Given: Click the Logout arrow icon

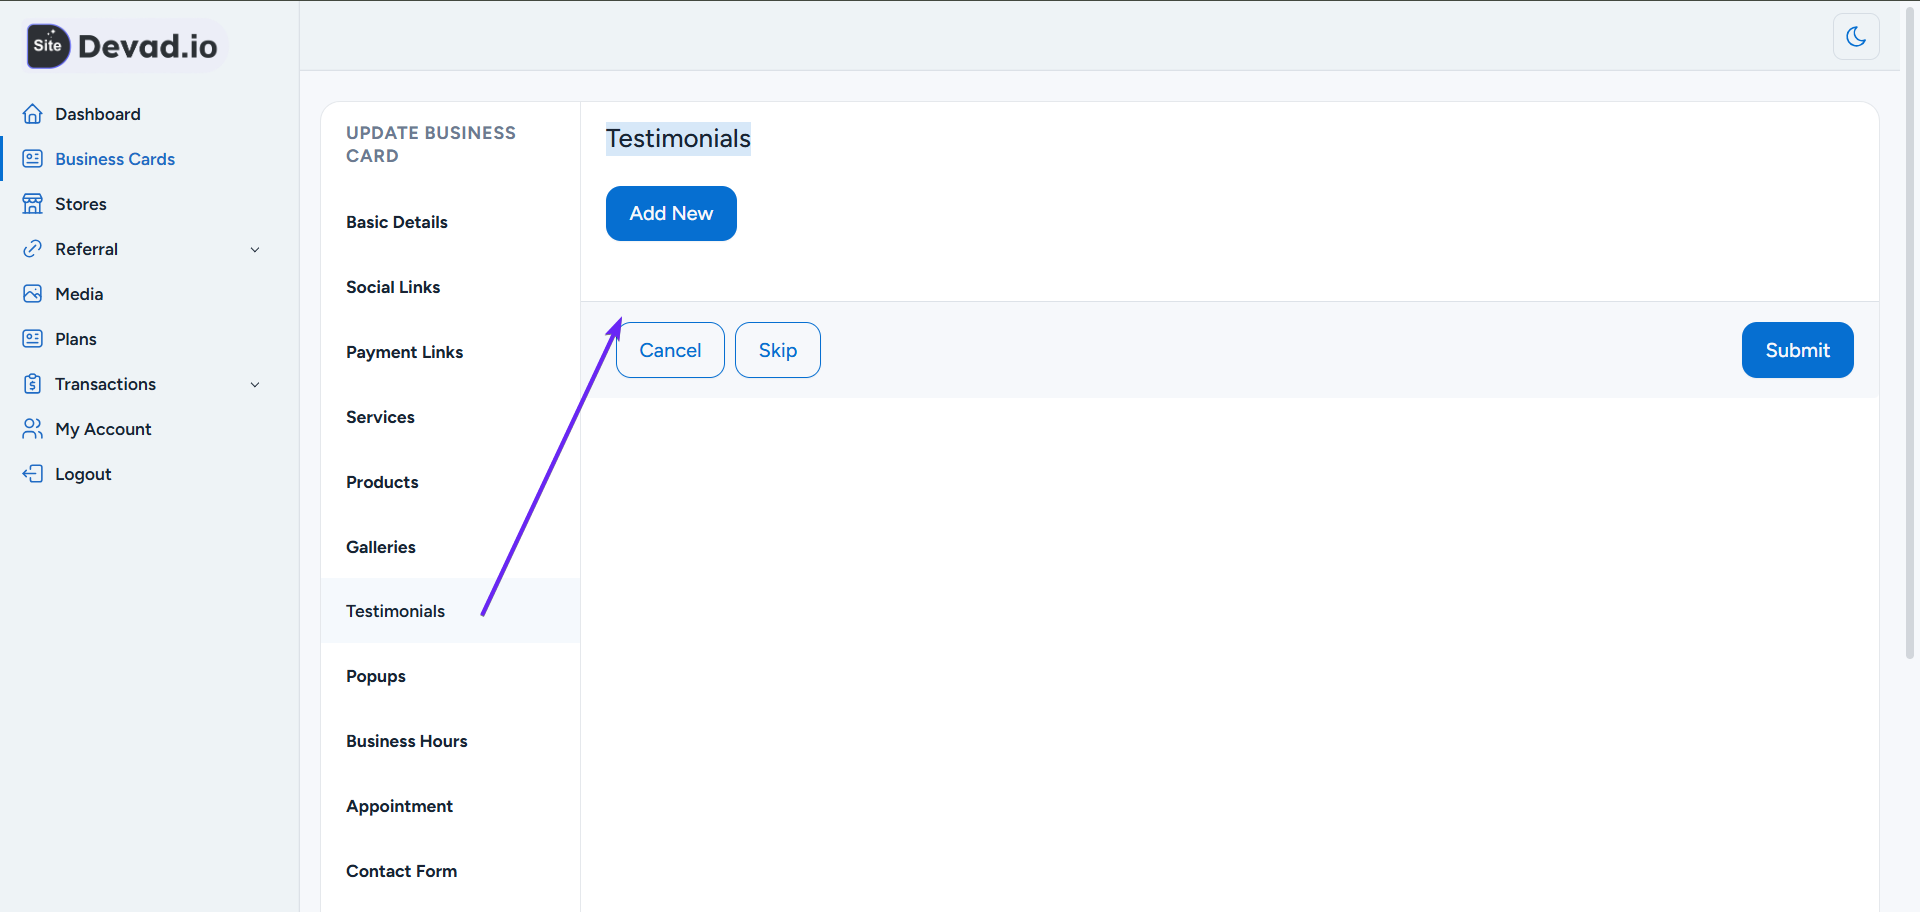Looking at the screenshot, I should click(x=33, y=474).
